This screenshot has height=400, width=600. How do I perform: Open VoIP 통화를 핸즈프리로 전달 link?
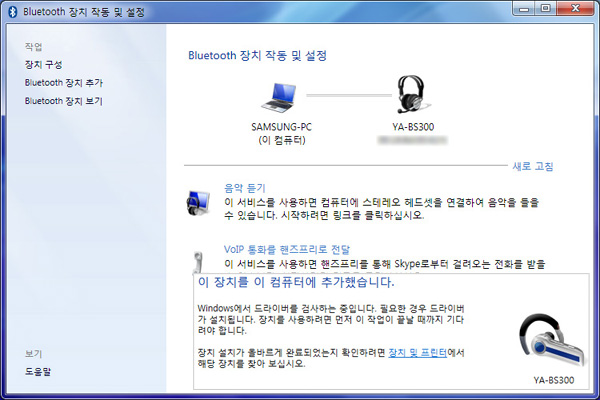point(287,250)
